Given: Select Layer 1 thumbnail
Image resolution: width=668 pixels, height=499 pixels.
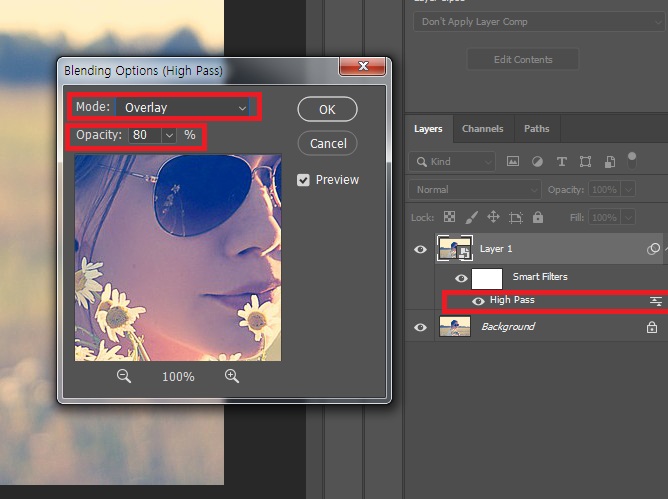Looking at the screenshot, I should [455, 248].
